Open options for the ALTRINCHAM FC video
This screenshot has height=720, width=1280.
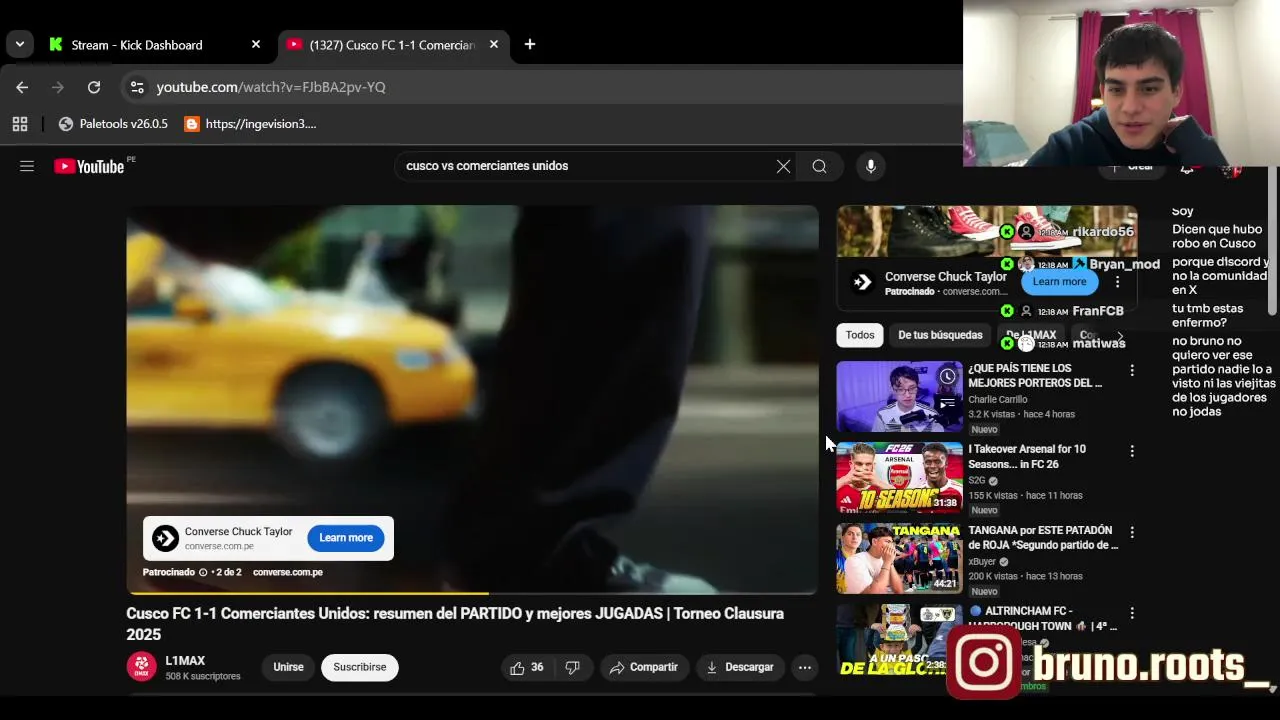point(1132,613)
